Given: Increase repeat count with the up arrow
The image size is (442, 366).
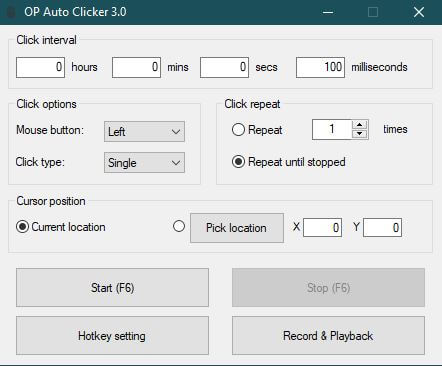Looking at the screenshot, I should [x=359, y=125].
